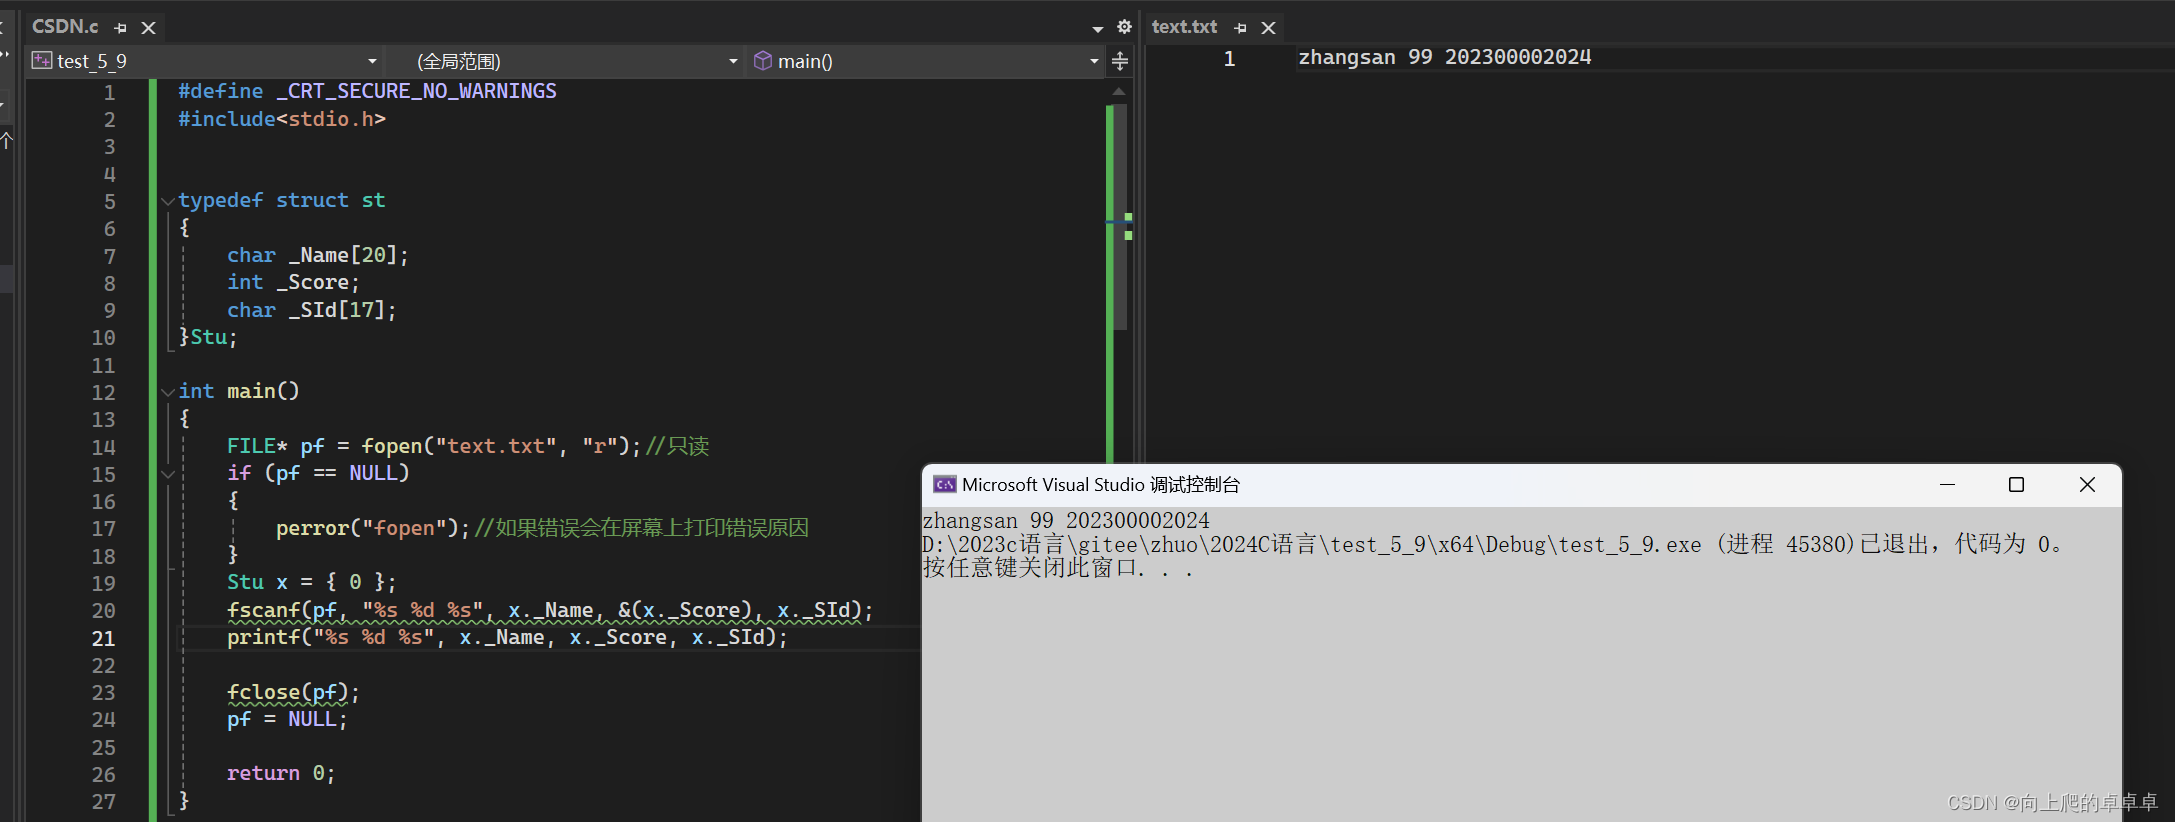This screenshot has height=822, width=2175.
Task: Click the vertical scrollbar thumb of code editor
Action: point(1119,216)
